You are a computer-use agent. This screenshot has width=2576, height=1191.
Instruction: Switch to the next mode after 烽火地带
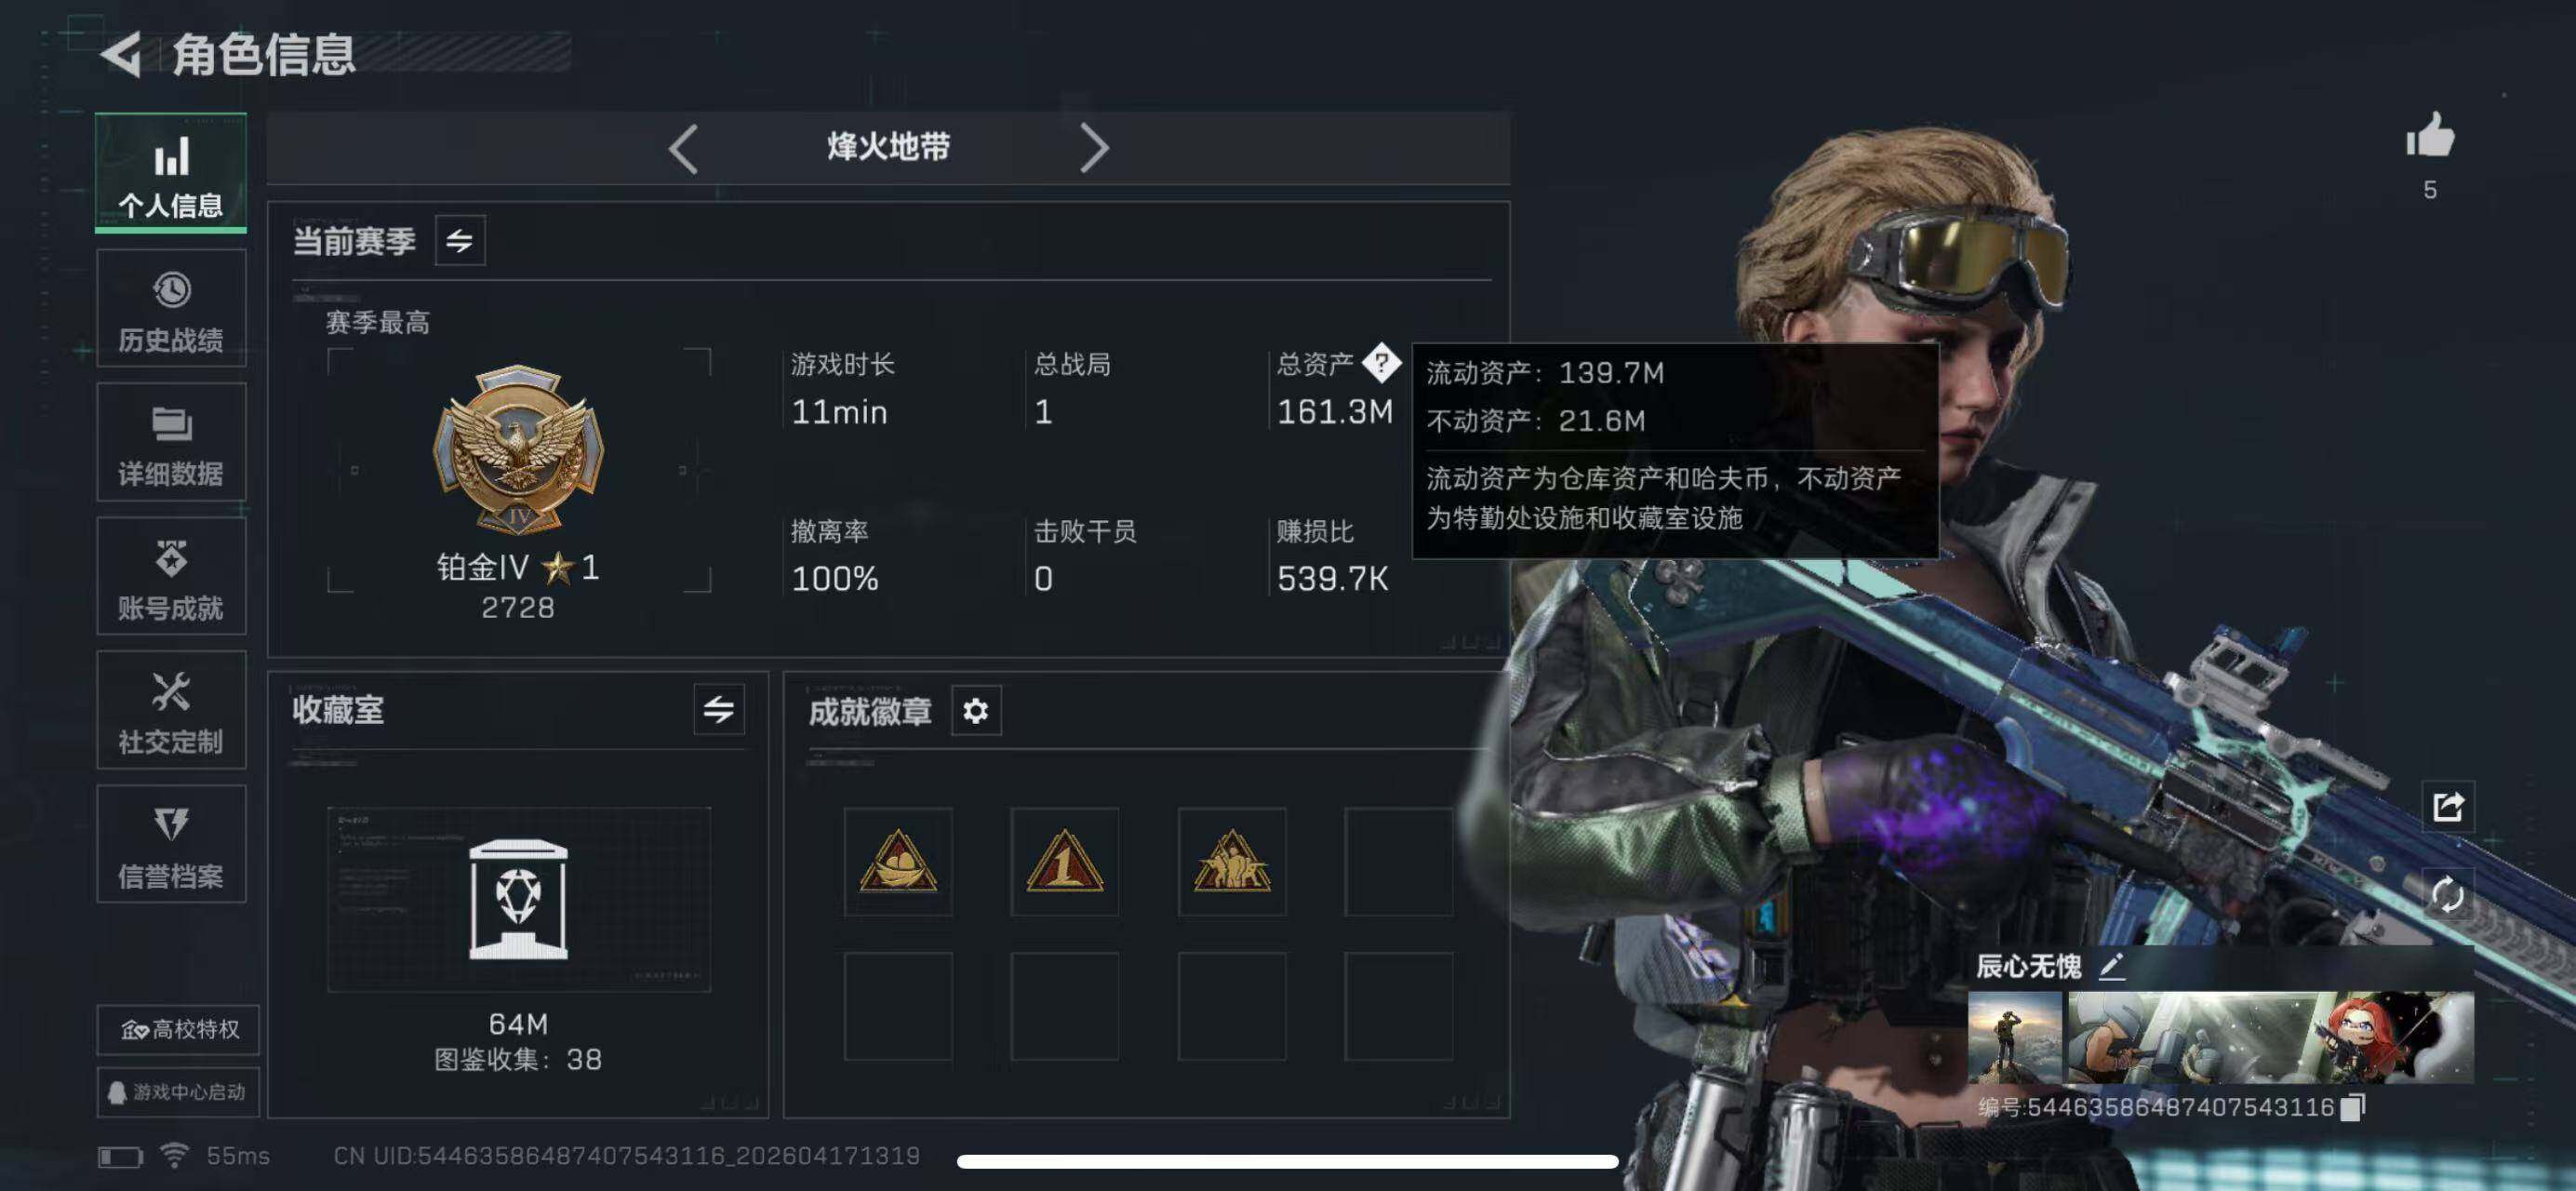(x=1094, y=149)
